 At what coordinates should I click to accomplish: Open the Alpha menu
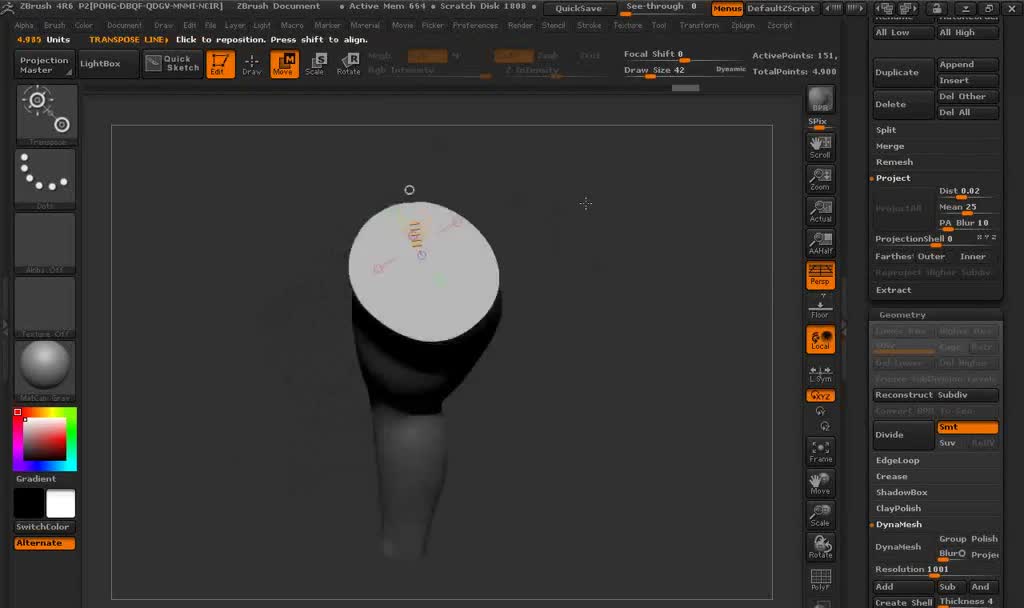point(24,25)
